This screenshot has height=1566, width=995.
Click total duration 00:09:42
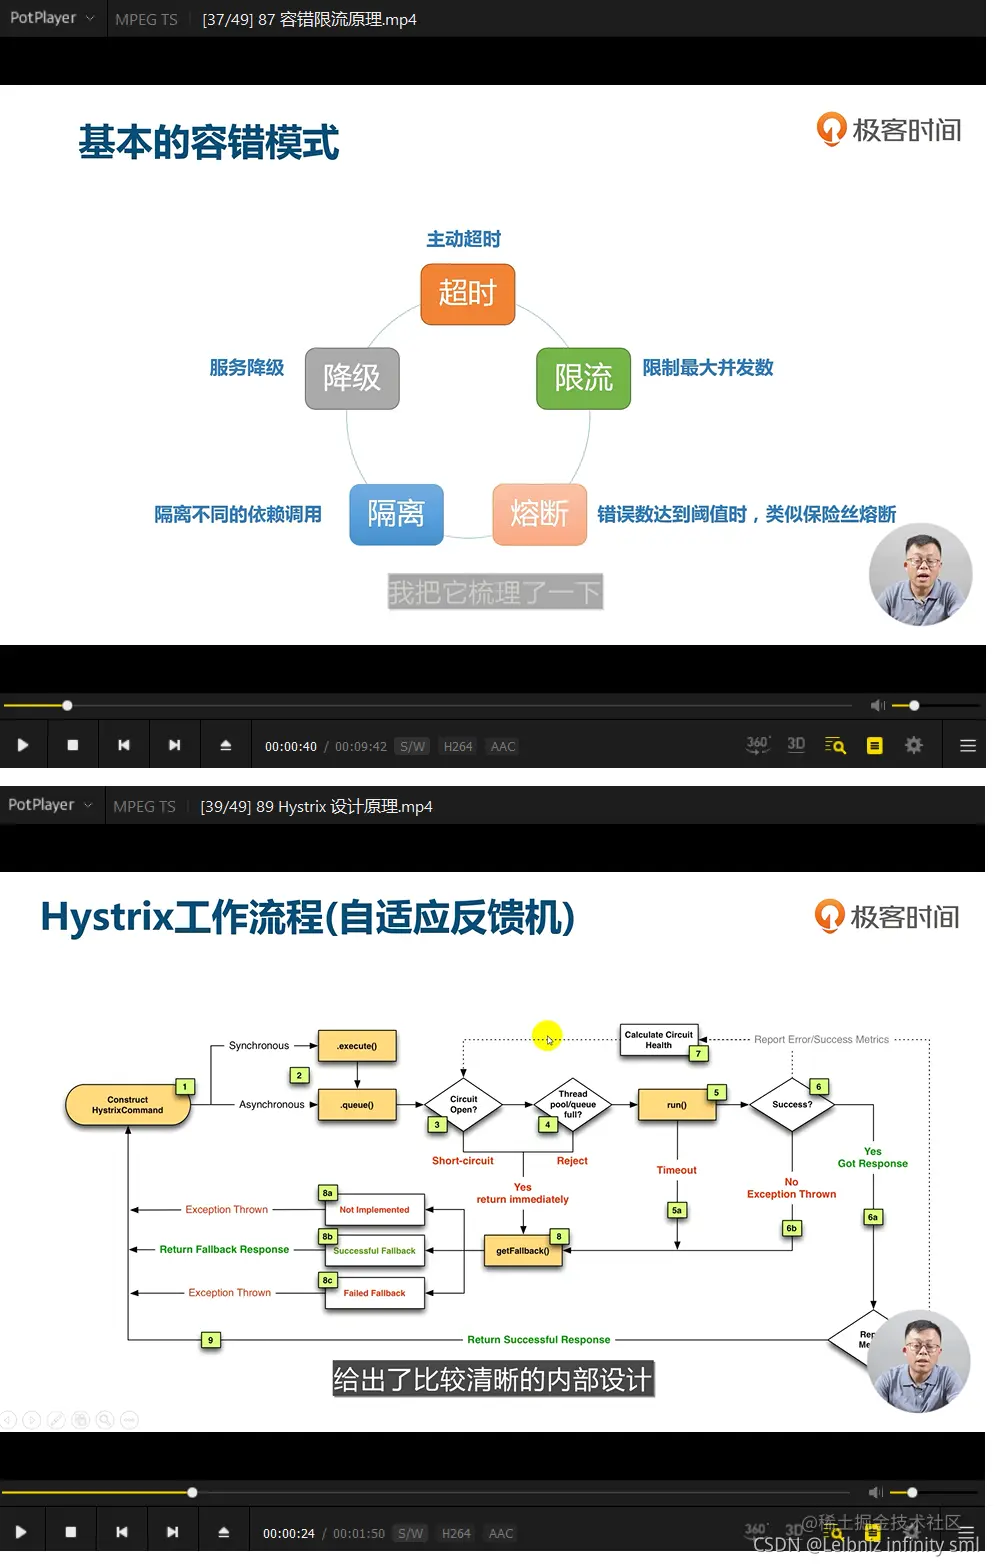(361, 746)
